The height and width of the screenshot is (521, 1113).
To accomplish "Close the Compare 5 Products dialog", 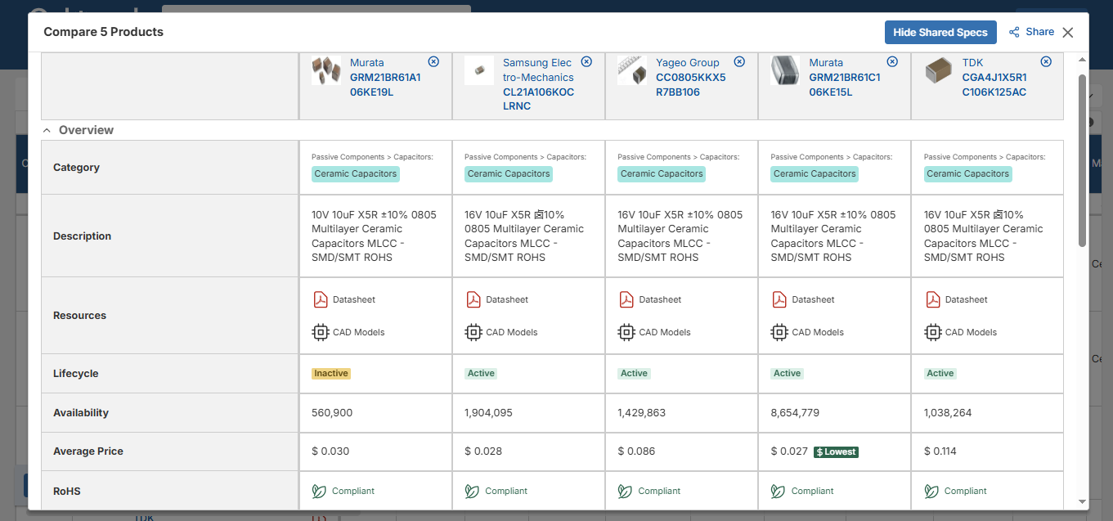I will pyautogui.click(x=1068, y=33).
